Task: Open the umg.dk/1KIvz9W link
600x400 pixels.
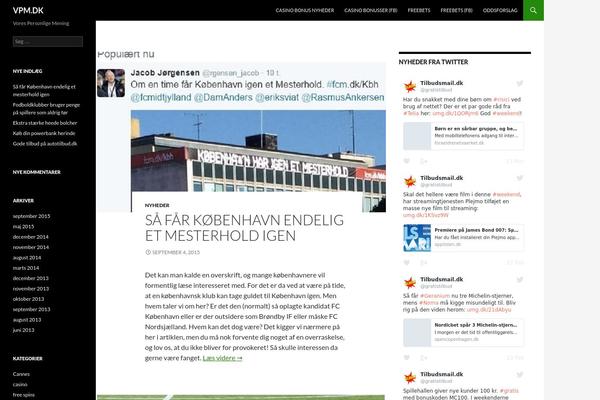Action: (x=426, y=215)
